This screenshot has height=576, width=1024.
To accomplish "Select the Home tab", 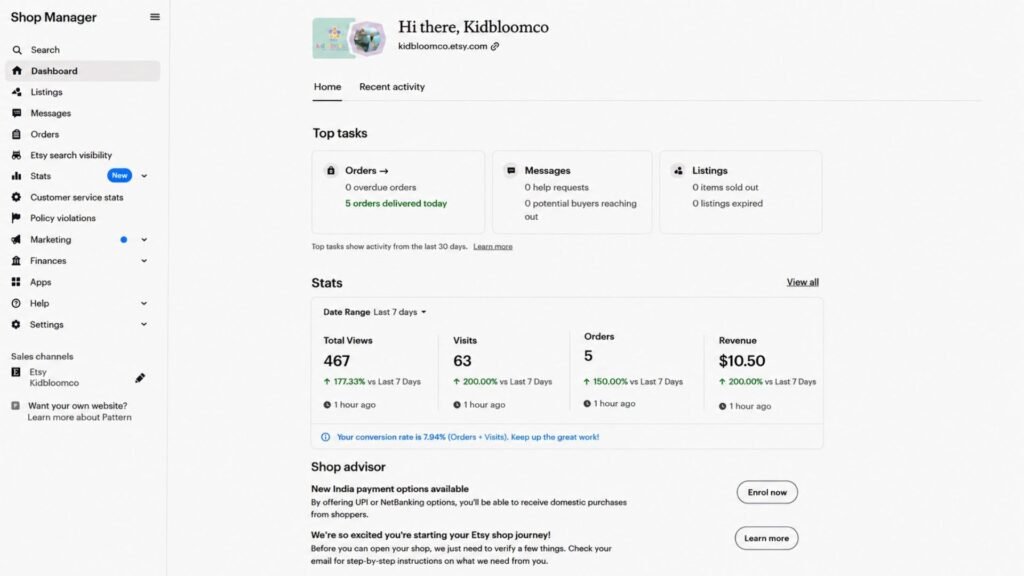I will pyautogui.click(x=327, y=87).
